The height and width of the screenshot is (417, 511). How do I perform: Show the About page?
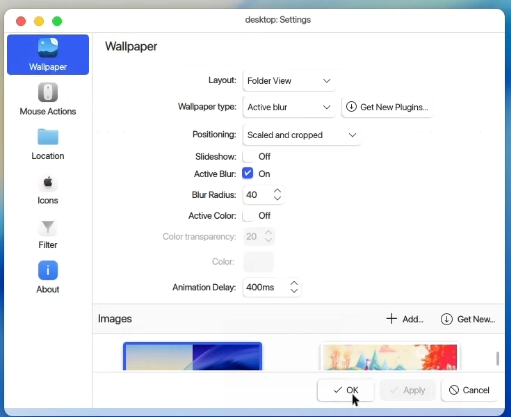point(48,277)
